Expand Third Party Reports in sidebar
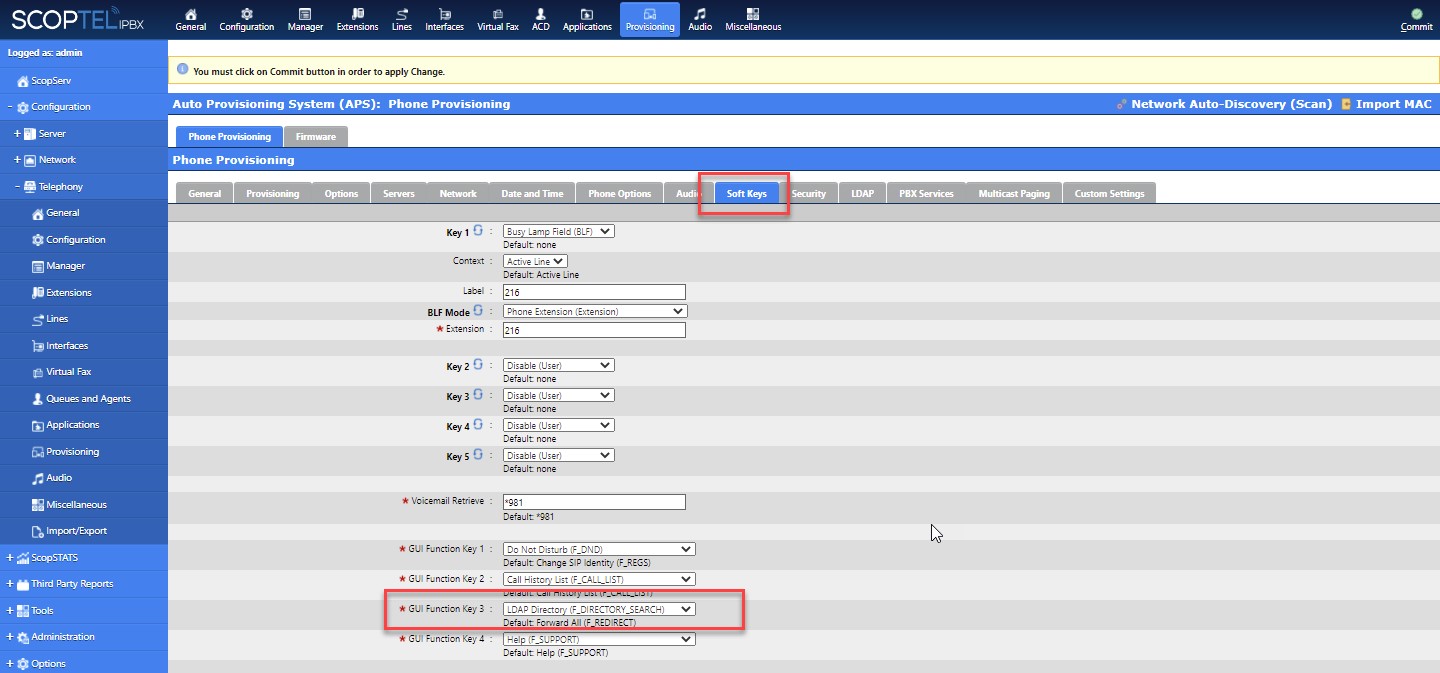This screenshot has height=673, width=1440. tap(10, 584)
